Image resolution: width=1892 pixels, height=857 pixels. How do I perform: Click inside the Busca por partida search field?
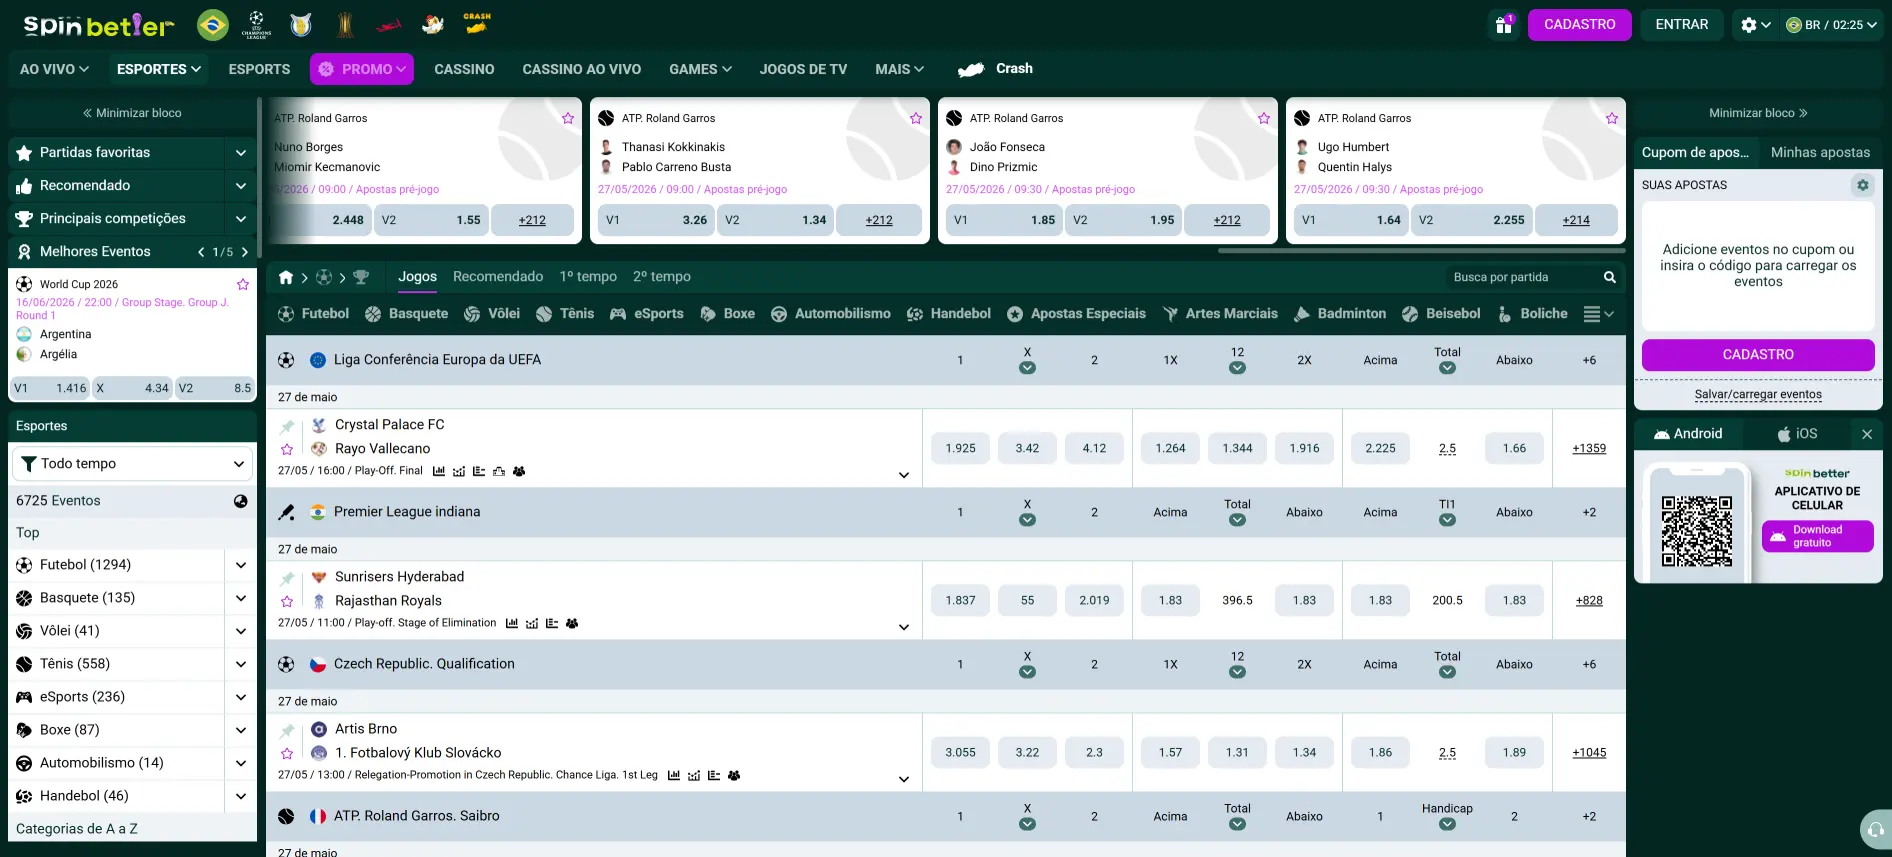click(x=1522, y=277)
